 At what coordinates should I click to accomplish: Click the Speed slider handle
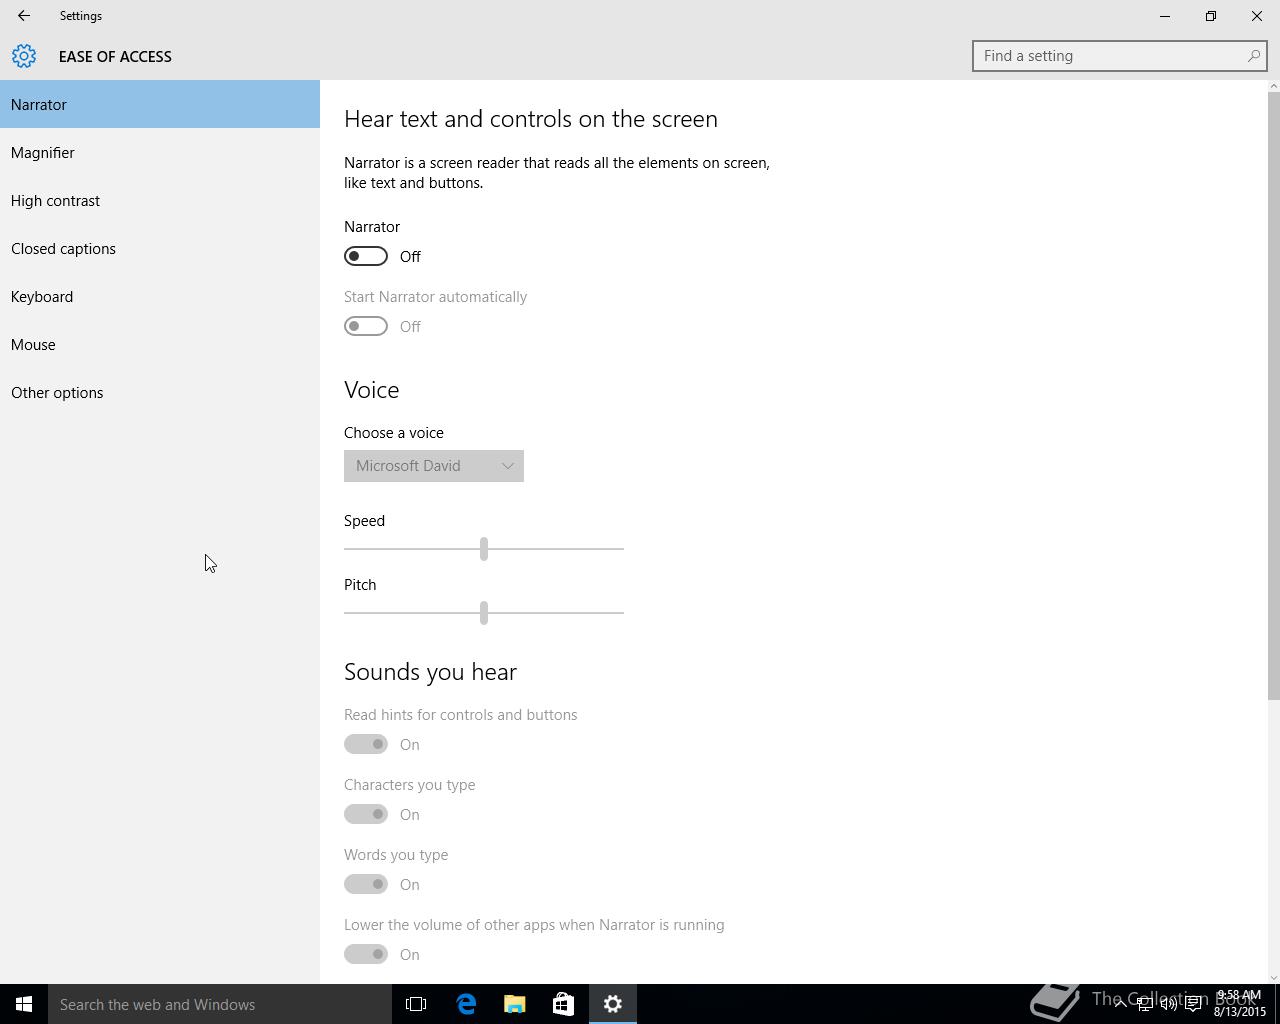pos(484,548)
